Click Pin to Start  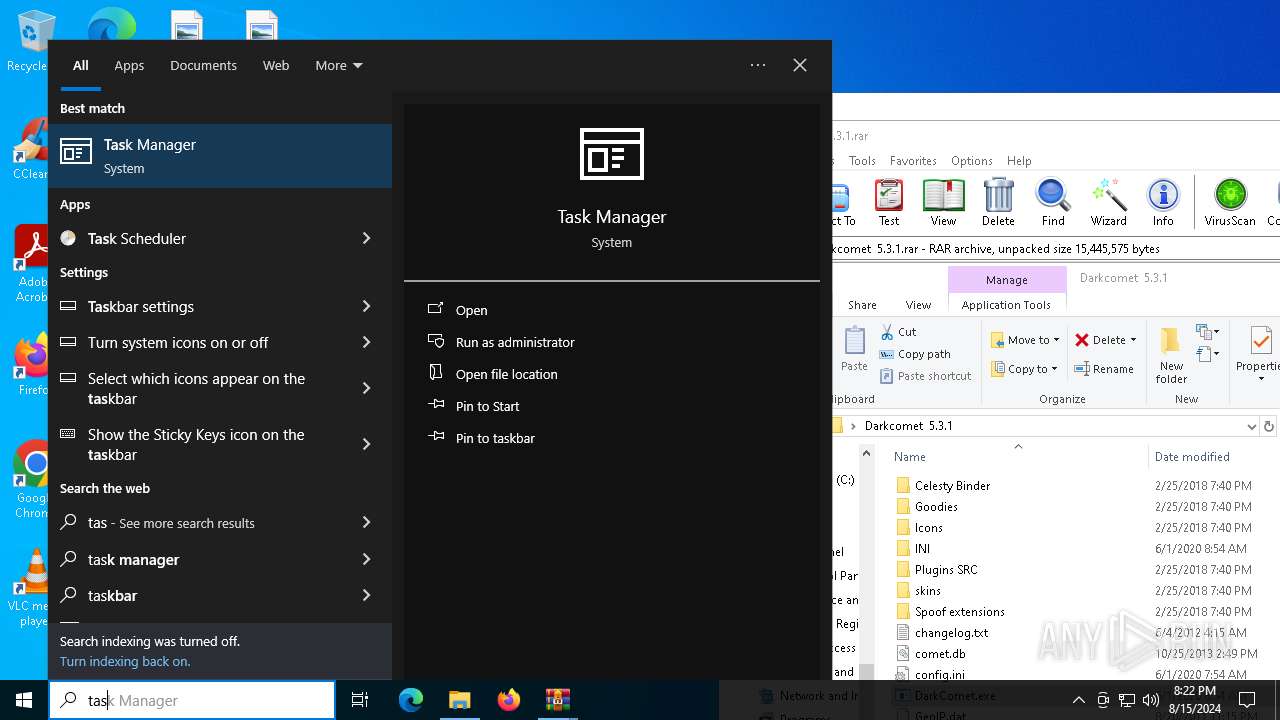pyautogui.click(x=474, y=406)
